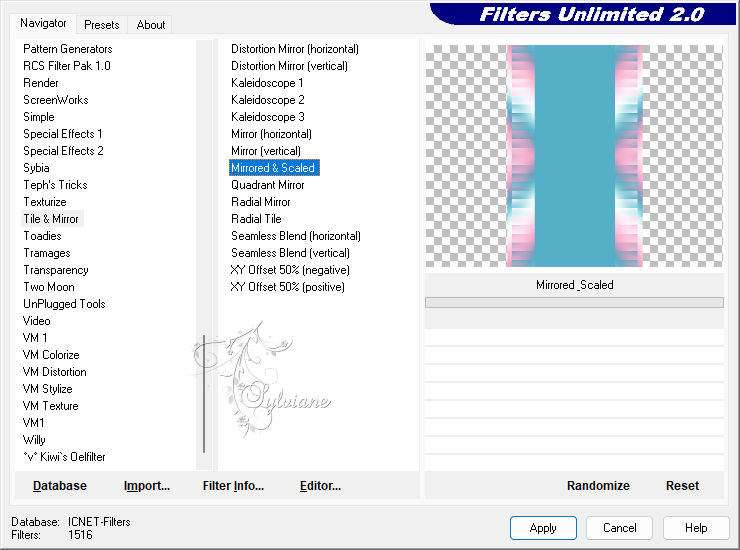The height and width of the screenshot is (550, 740).
Task: Select the Sybia category
Action: coord(36,168)
